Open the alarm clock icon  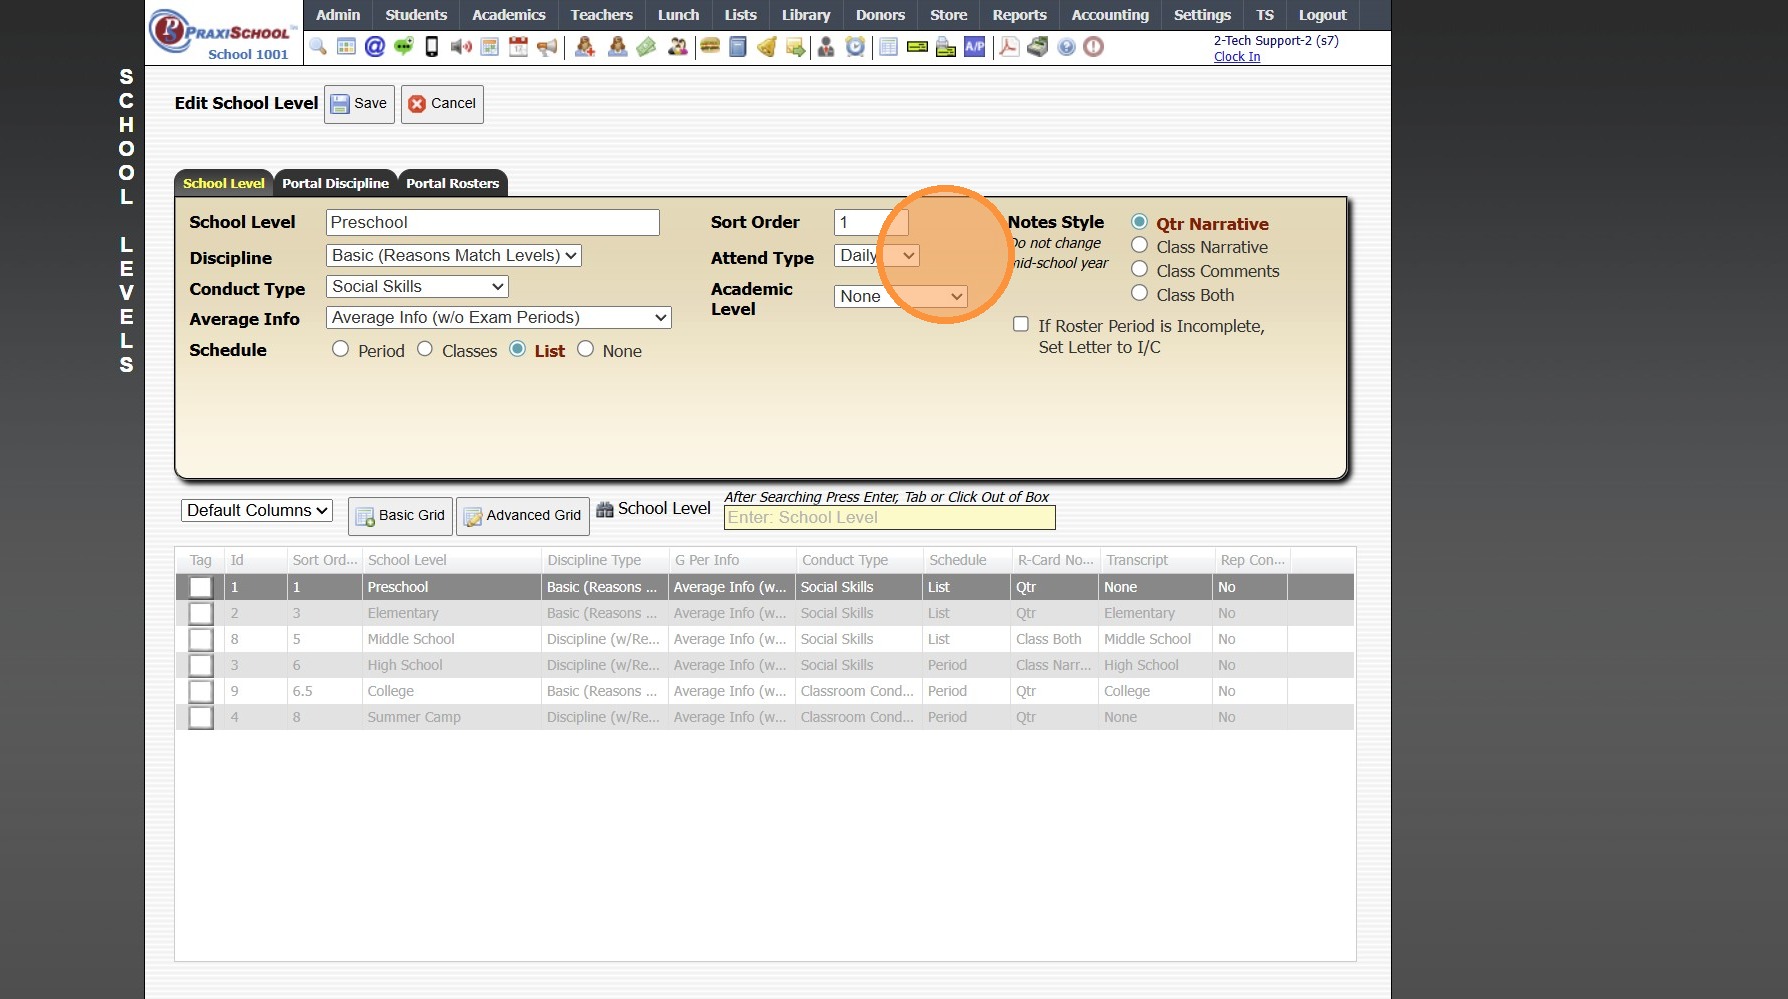point(855,47)
